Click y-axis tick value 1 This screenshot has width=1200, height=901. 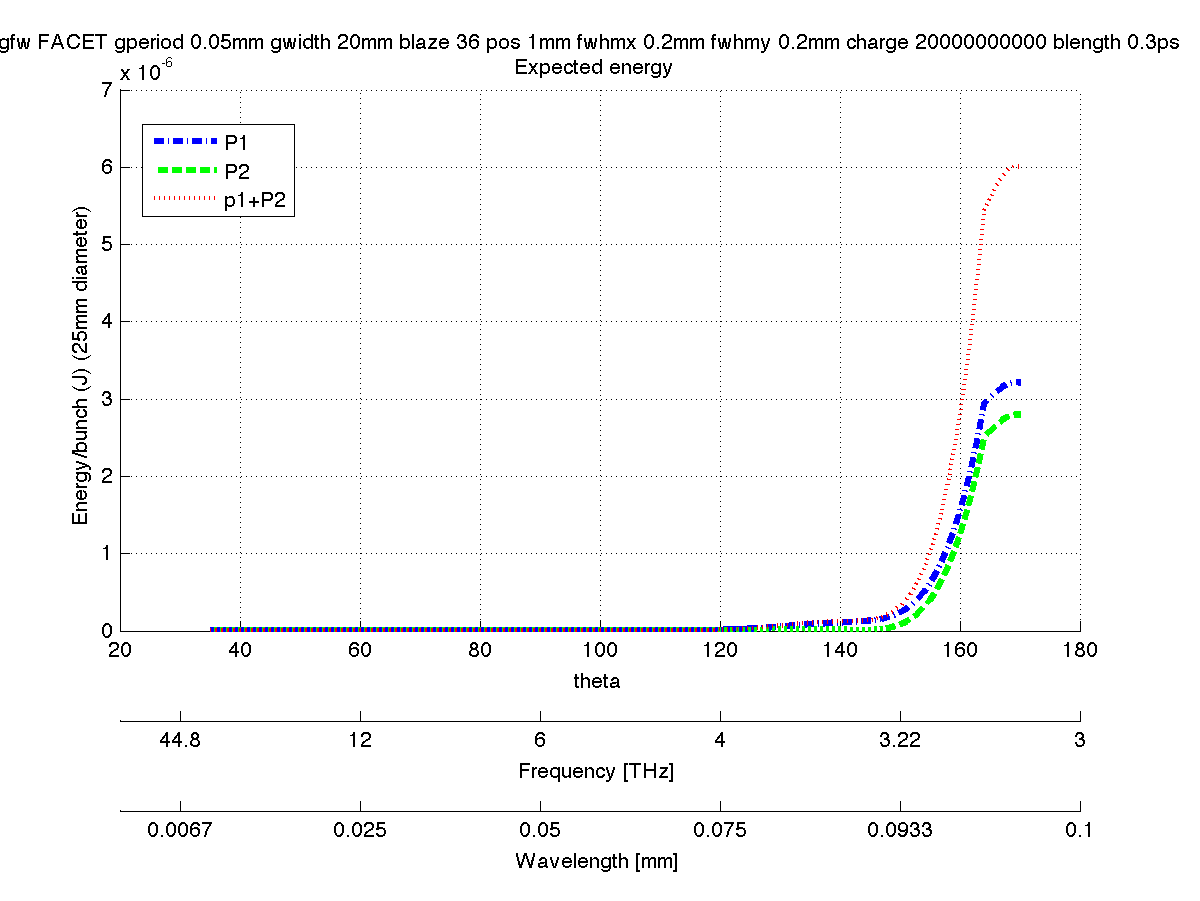pyautogui.click(x=105, y=553)
